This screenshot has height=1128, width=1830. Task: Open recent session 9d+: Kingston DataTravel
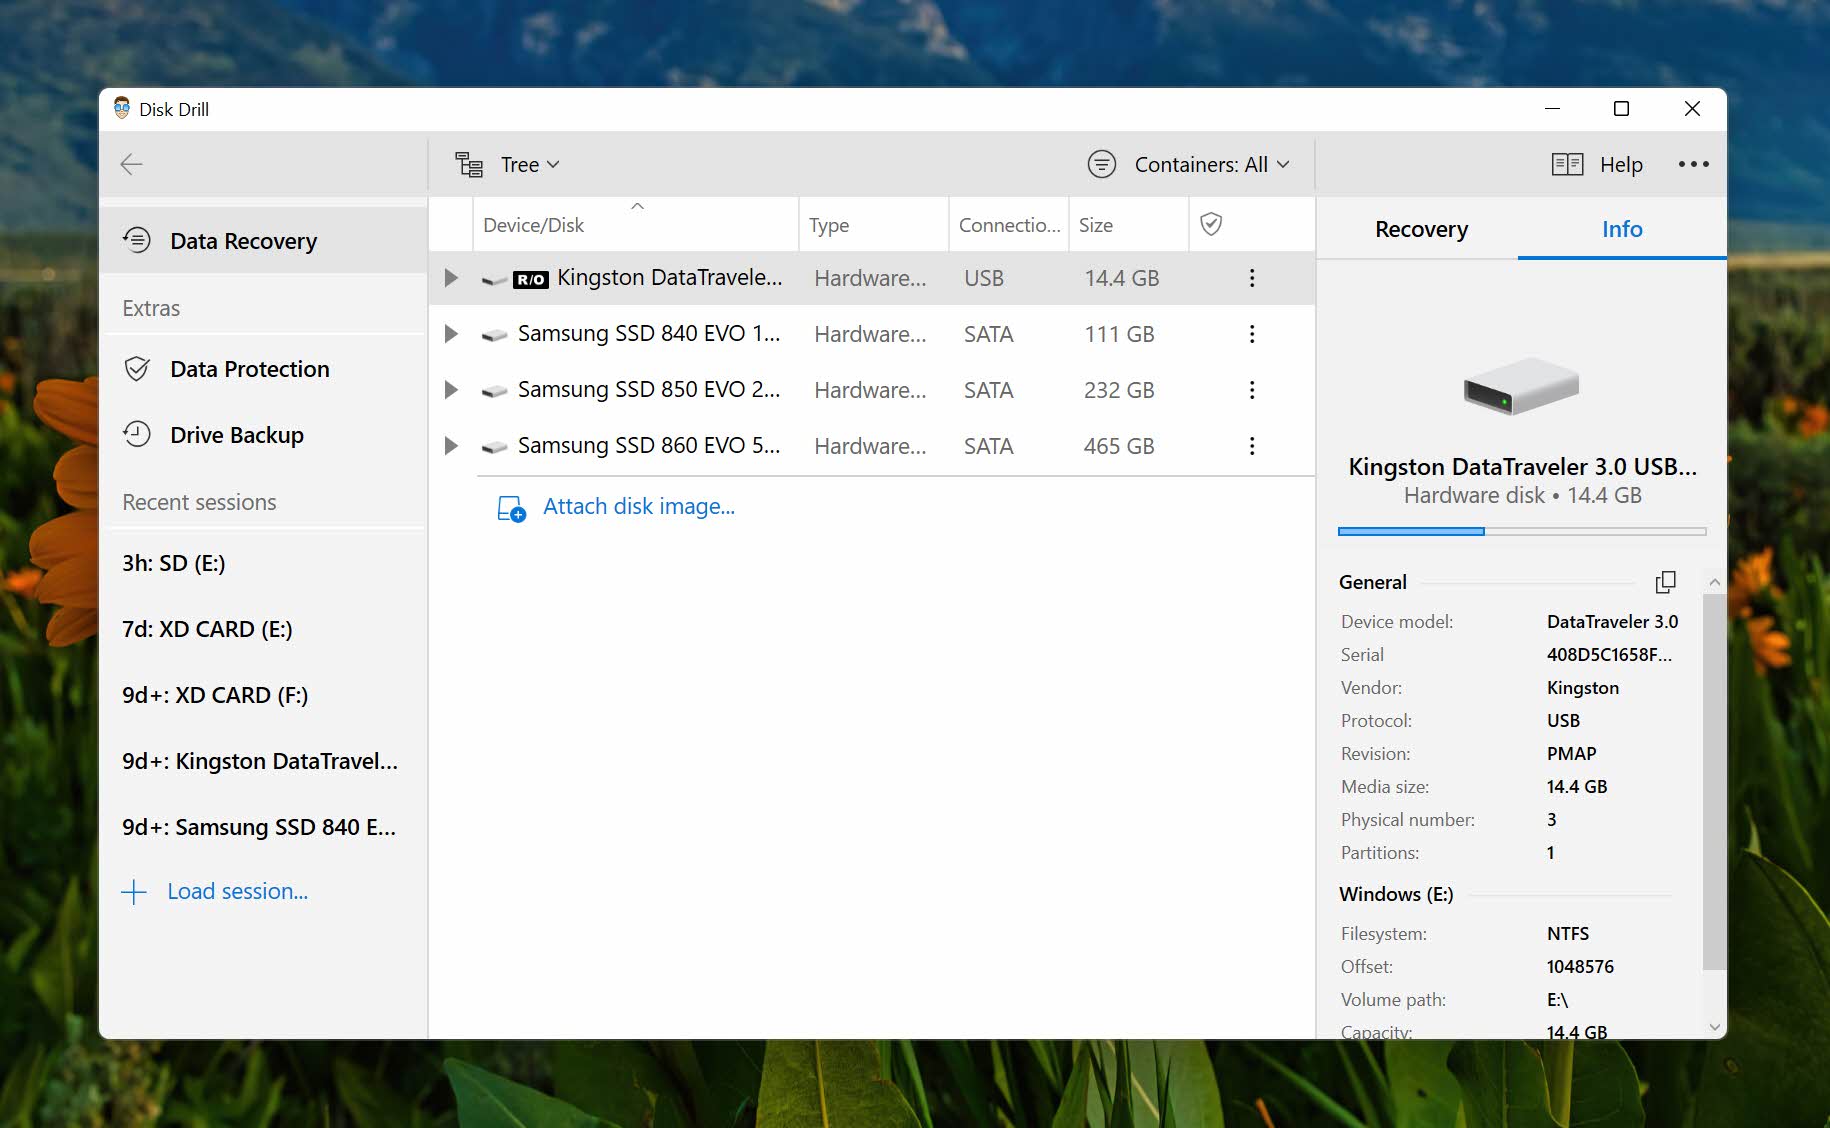tap(264, 761)
